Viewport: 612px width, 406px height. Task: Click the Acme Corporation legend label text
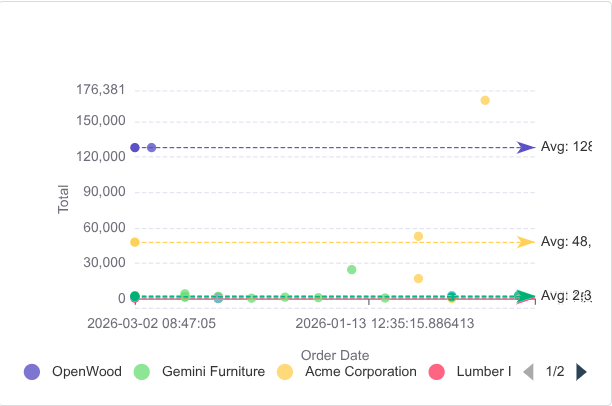pos(361,372)
